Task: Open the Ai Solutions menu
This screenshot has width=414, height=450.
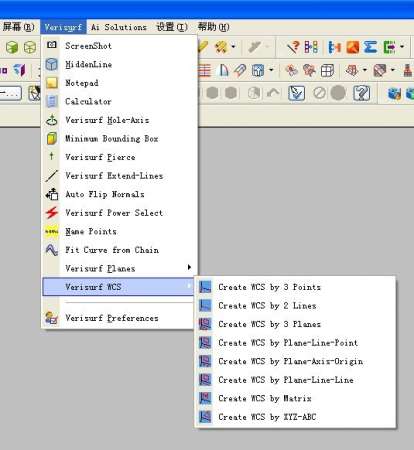Action: point(119,27)
